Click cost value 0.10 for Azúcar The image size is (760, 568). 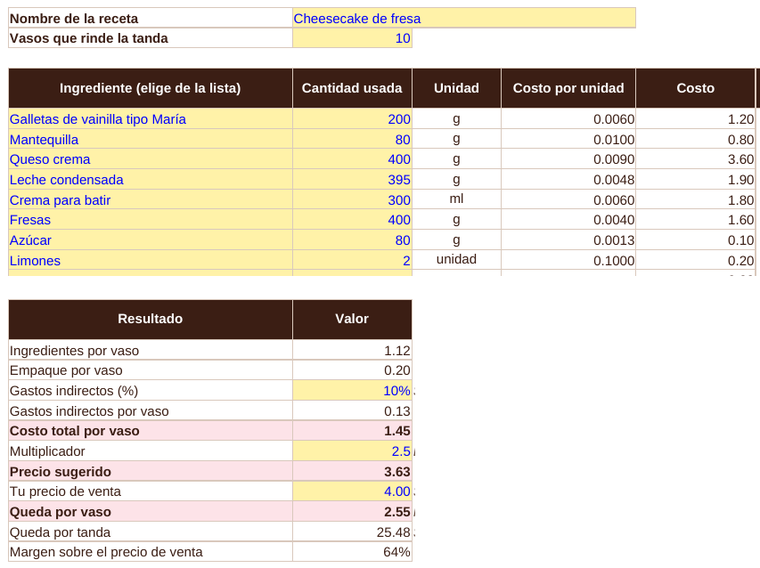pyautogui.click(x=696, y=240)
